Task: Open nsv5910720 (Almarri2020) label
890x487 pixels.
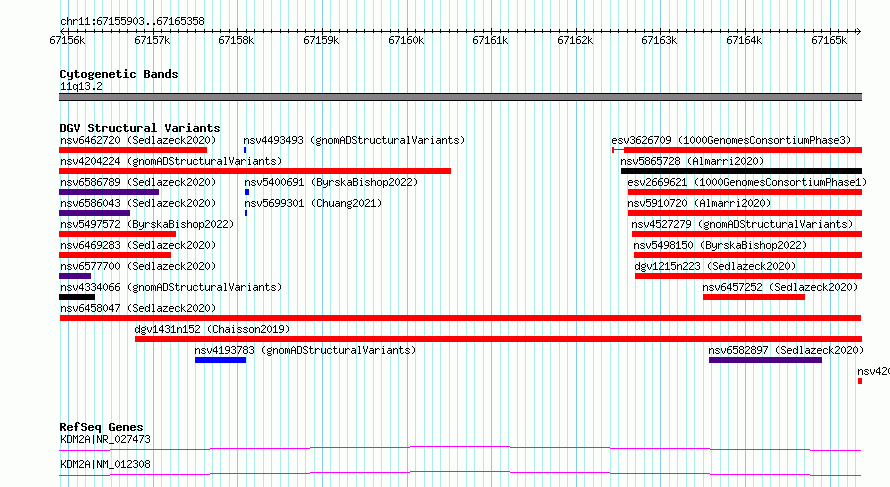Action: click(699, 203)
